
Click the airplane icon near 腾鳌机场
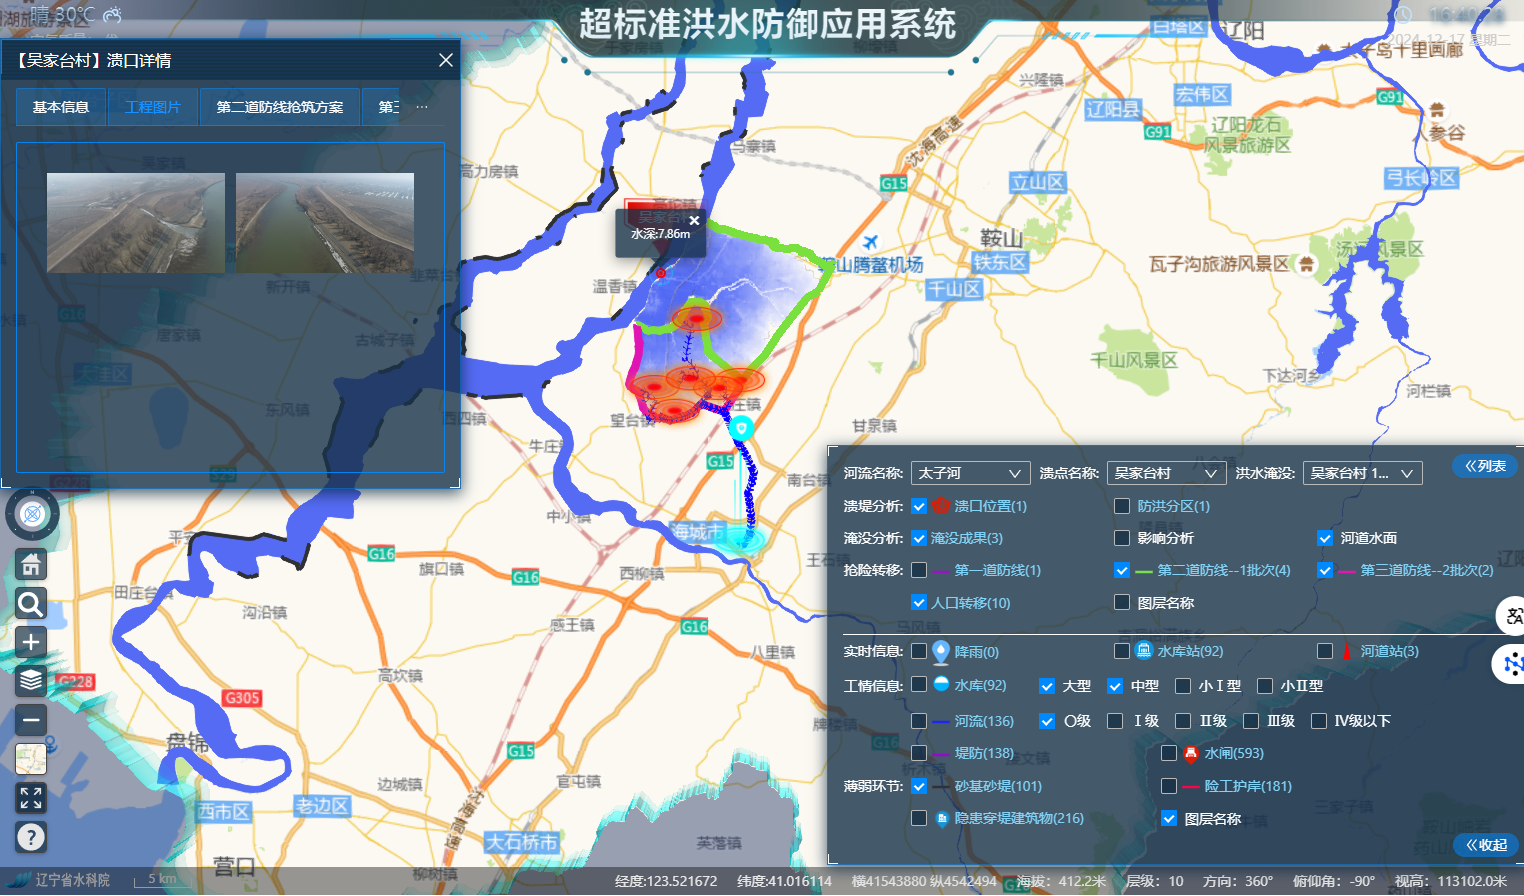pyautogui.click(x=870, y=242)
